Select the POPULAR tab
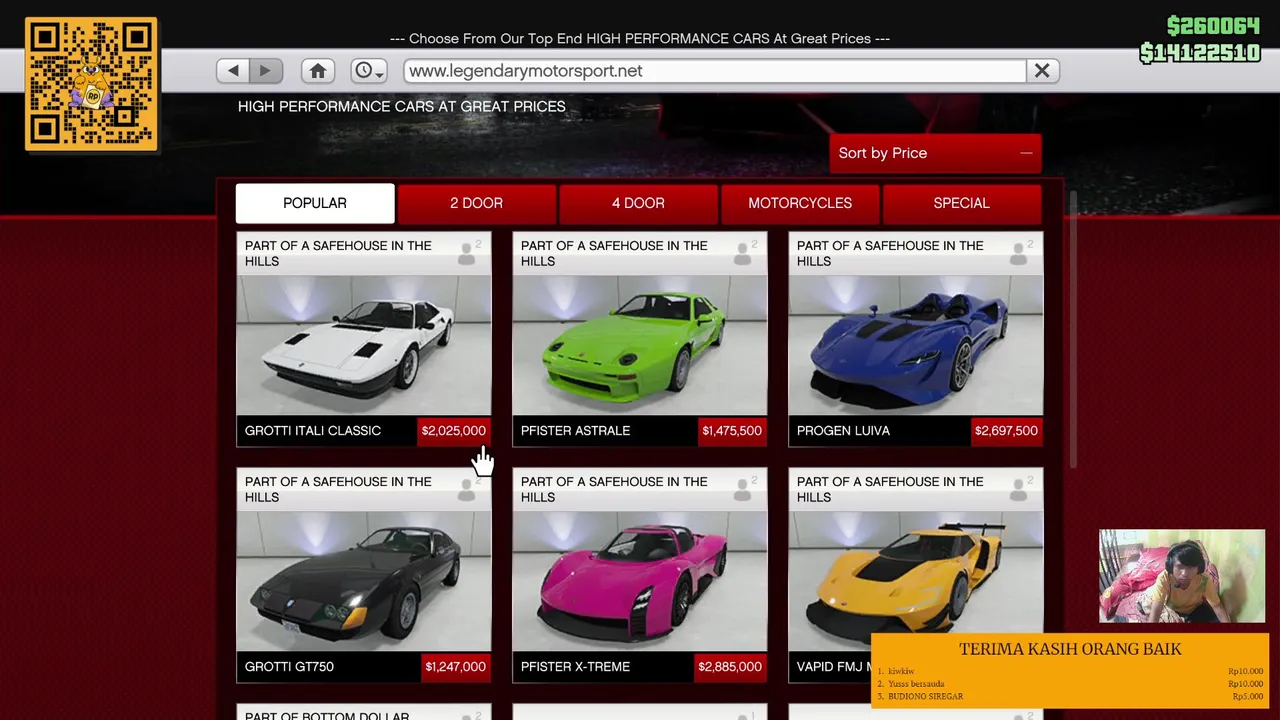 click(315, 203)
